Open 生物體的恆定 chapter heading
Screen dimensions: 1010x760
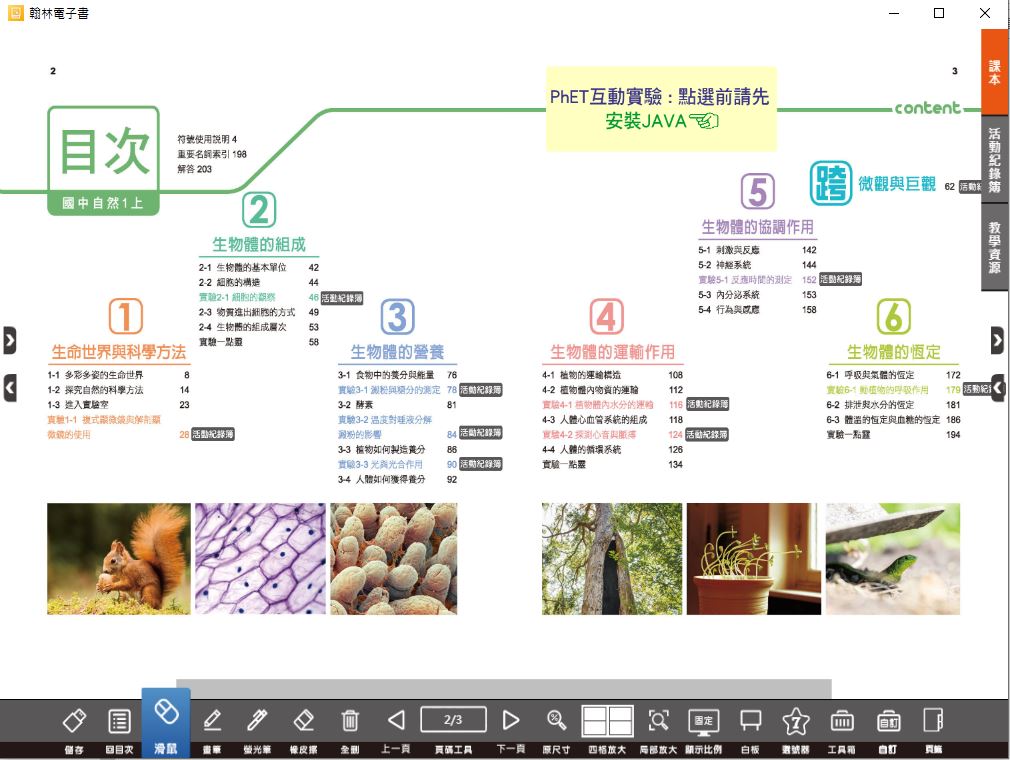[x=894, y=352]
